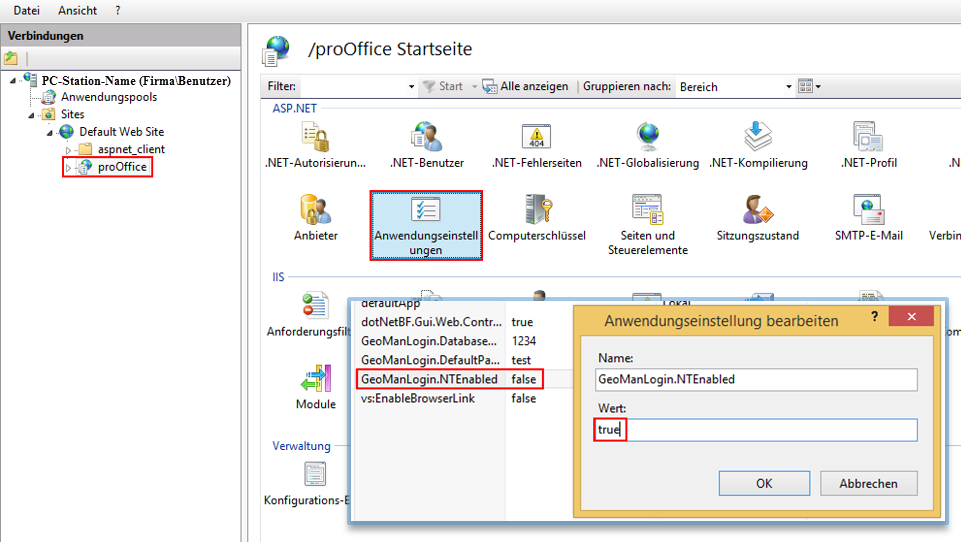Open the Anbieter icon

click(x=315, y=212)
